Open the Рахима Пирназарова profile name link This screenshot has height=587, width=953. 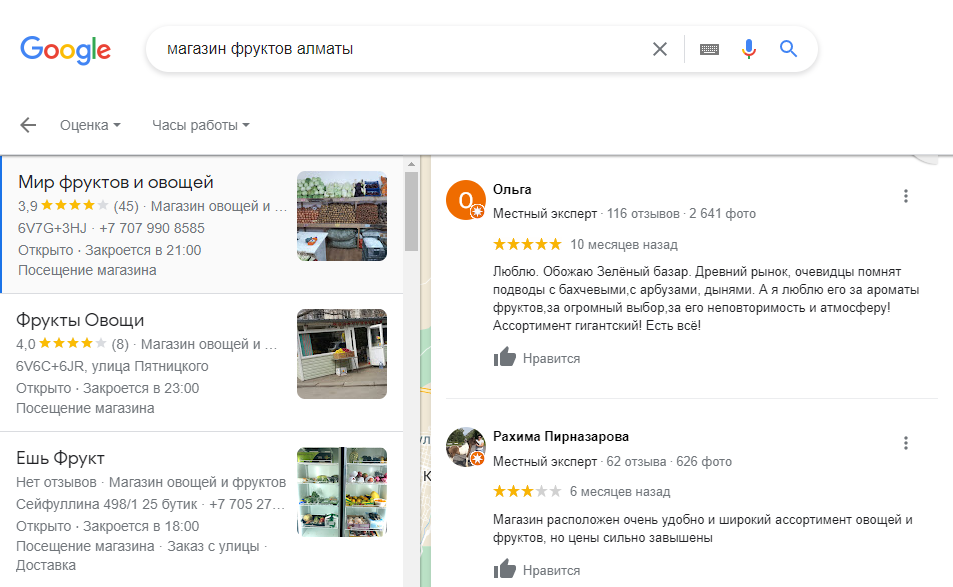pyautogui.click(x=560, y=436)
